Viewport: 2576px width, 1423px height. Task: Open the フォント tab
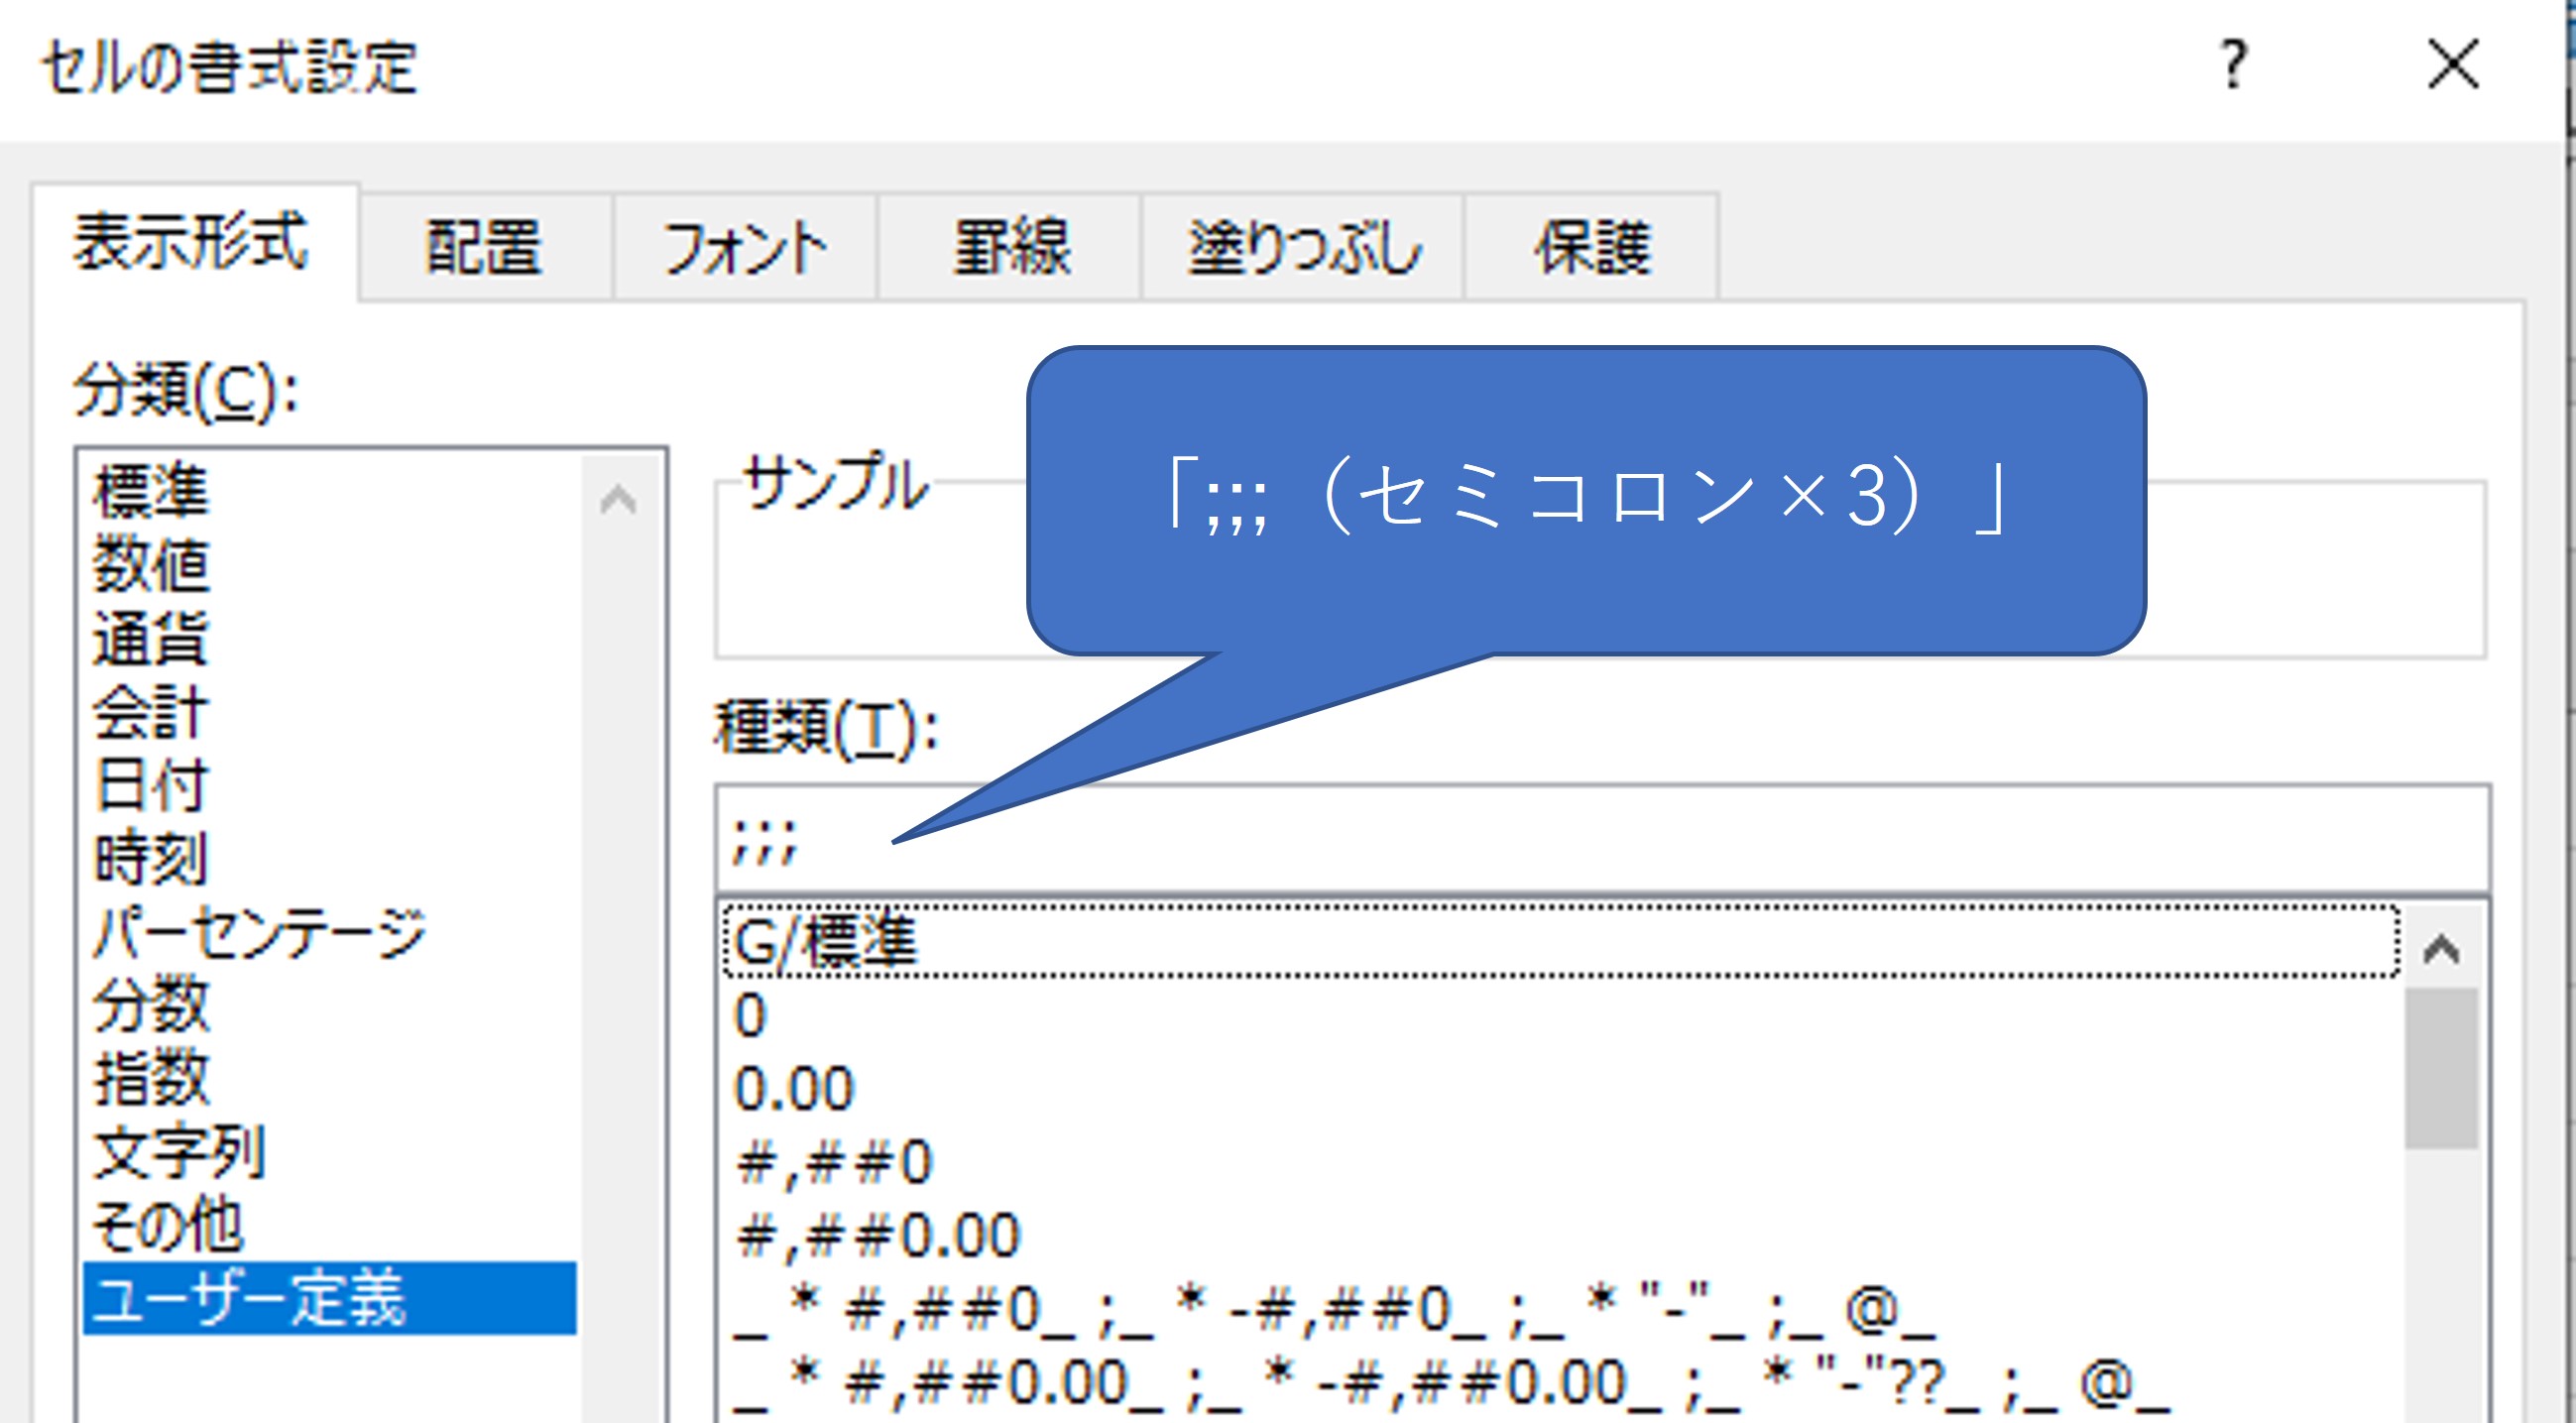[x=745, y=248]
